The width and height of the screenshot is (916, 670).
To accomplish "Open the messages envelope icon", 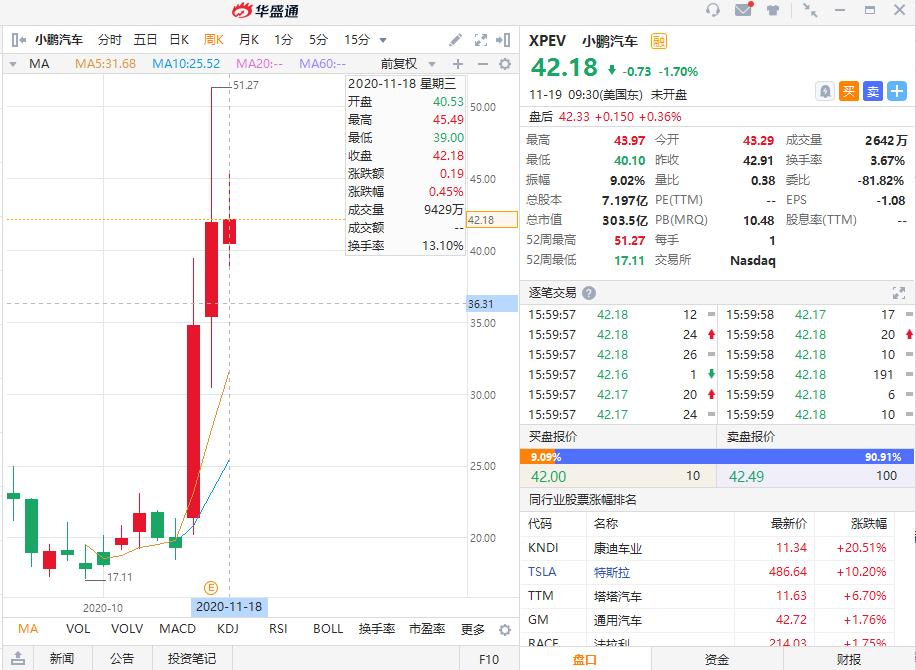I will coord(744,9).
